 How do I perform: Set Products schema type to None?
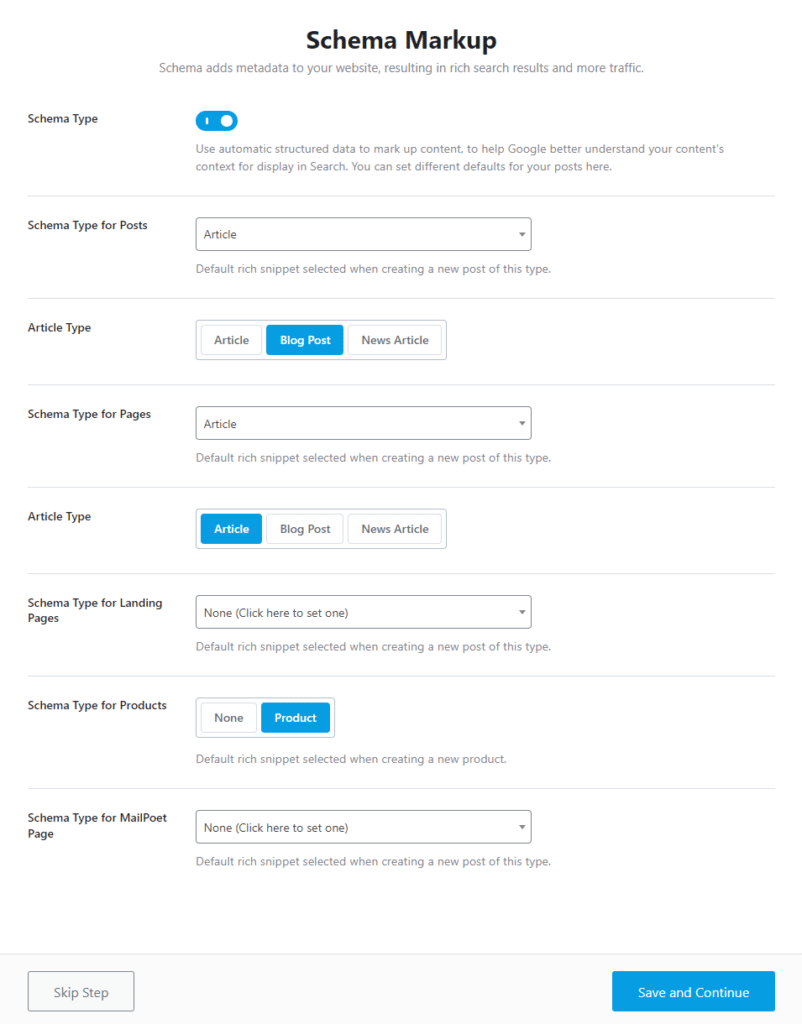click(x=229, y=718)
